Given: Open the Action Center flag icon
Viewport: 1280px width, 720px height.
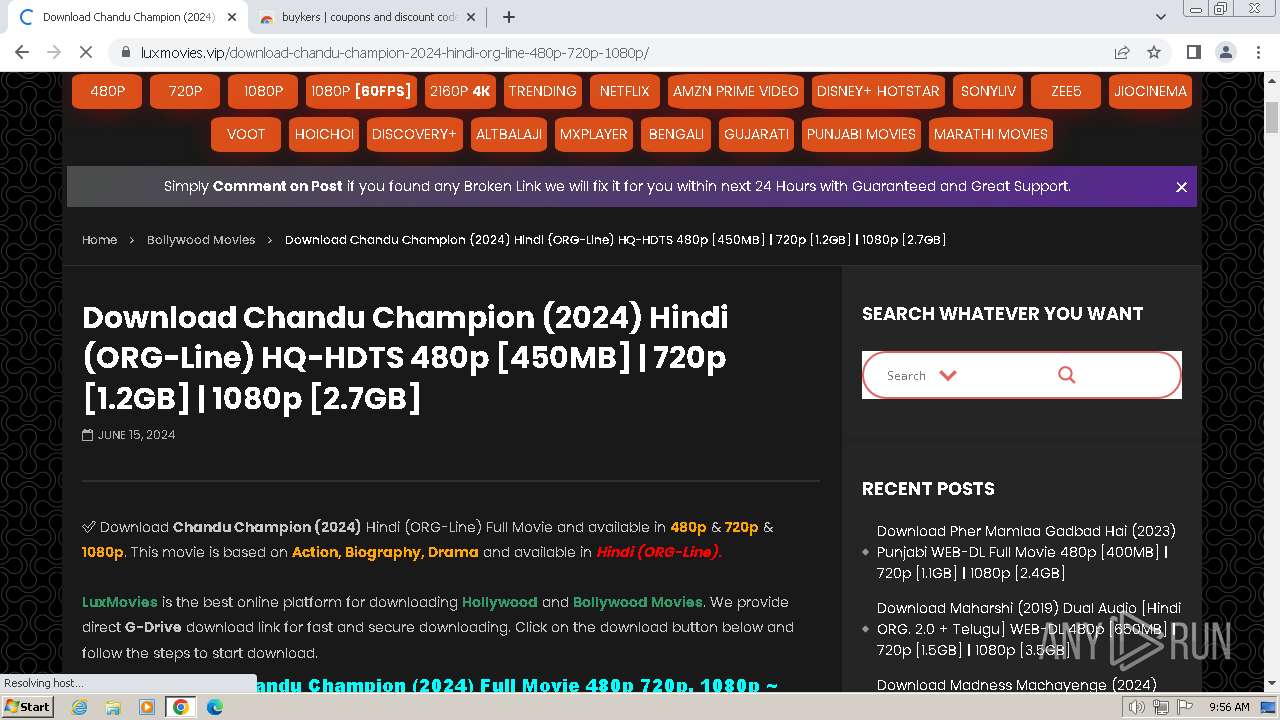Looking at the screenshot, I should click(x=1183, y=707).
